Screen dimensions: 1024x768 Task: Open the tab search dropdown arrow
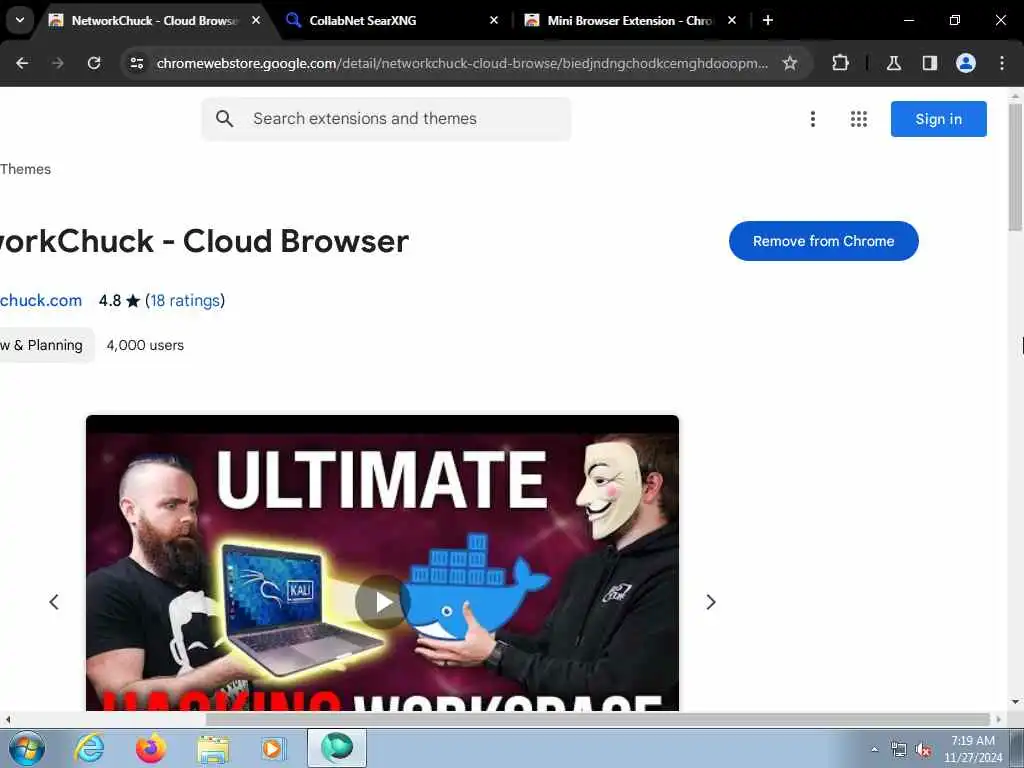[x=20, y=20]
